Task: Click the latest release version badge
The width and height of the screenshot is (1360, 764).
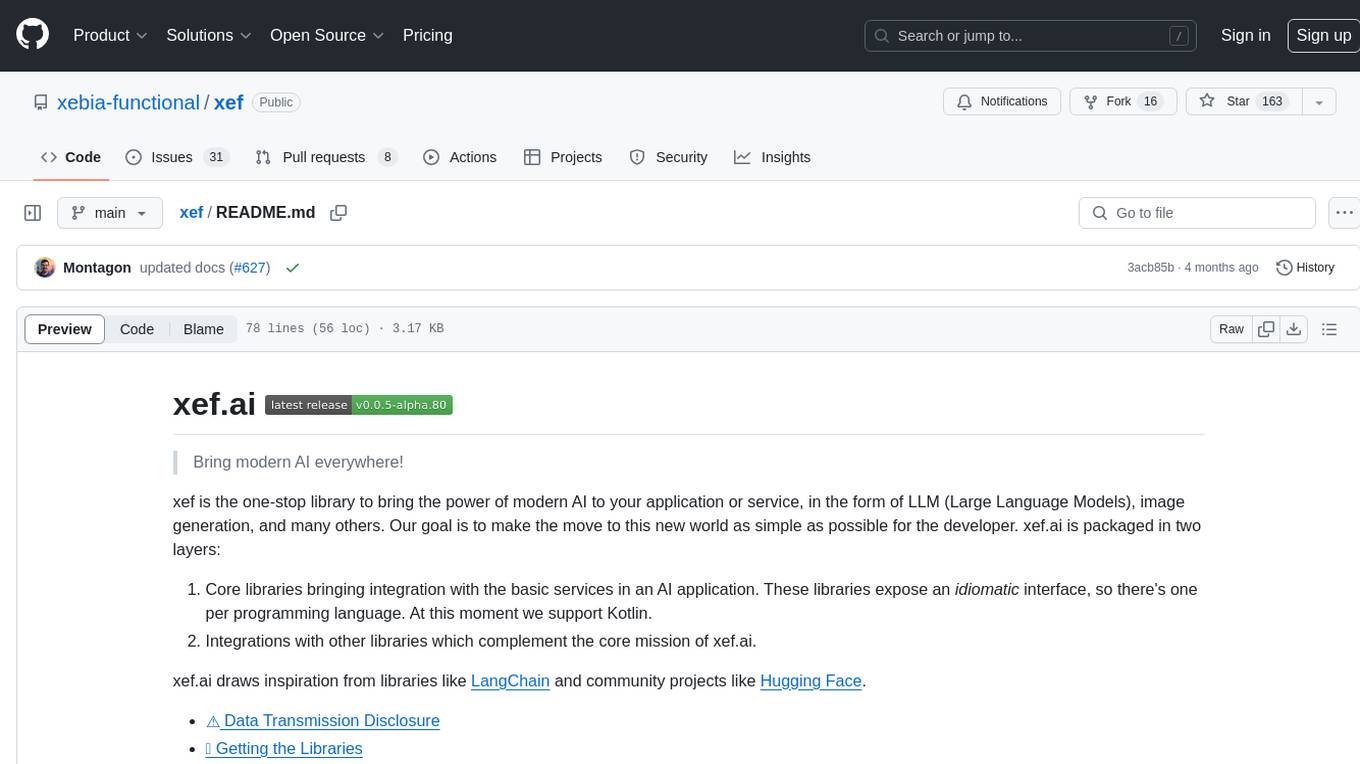Action: [x=359, y=405]
